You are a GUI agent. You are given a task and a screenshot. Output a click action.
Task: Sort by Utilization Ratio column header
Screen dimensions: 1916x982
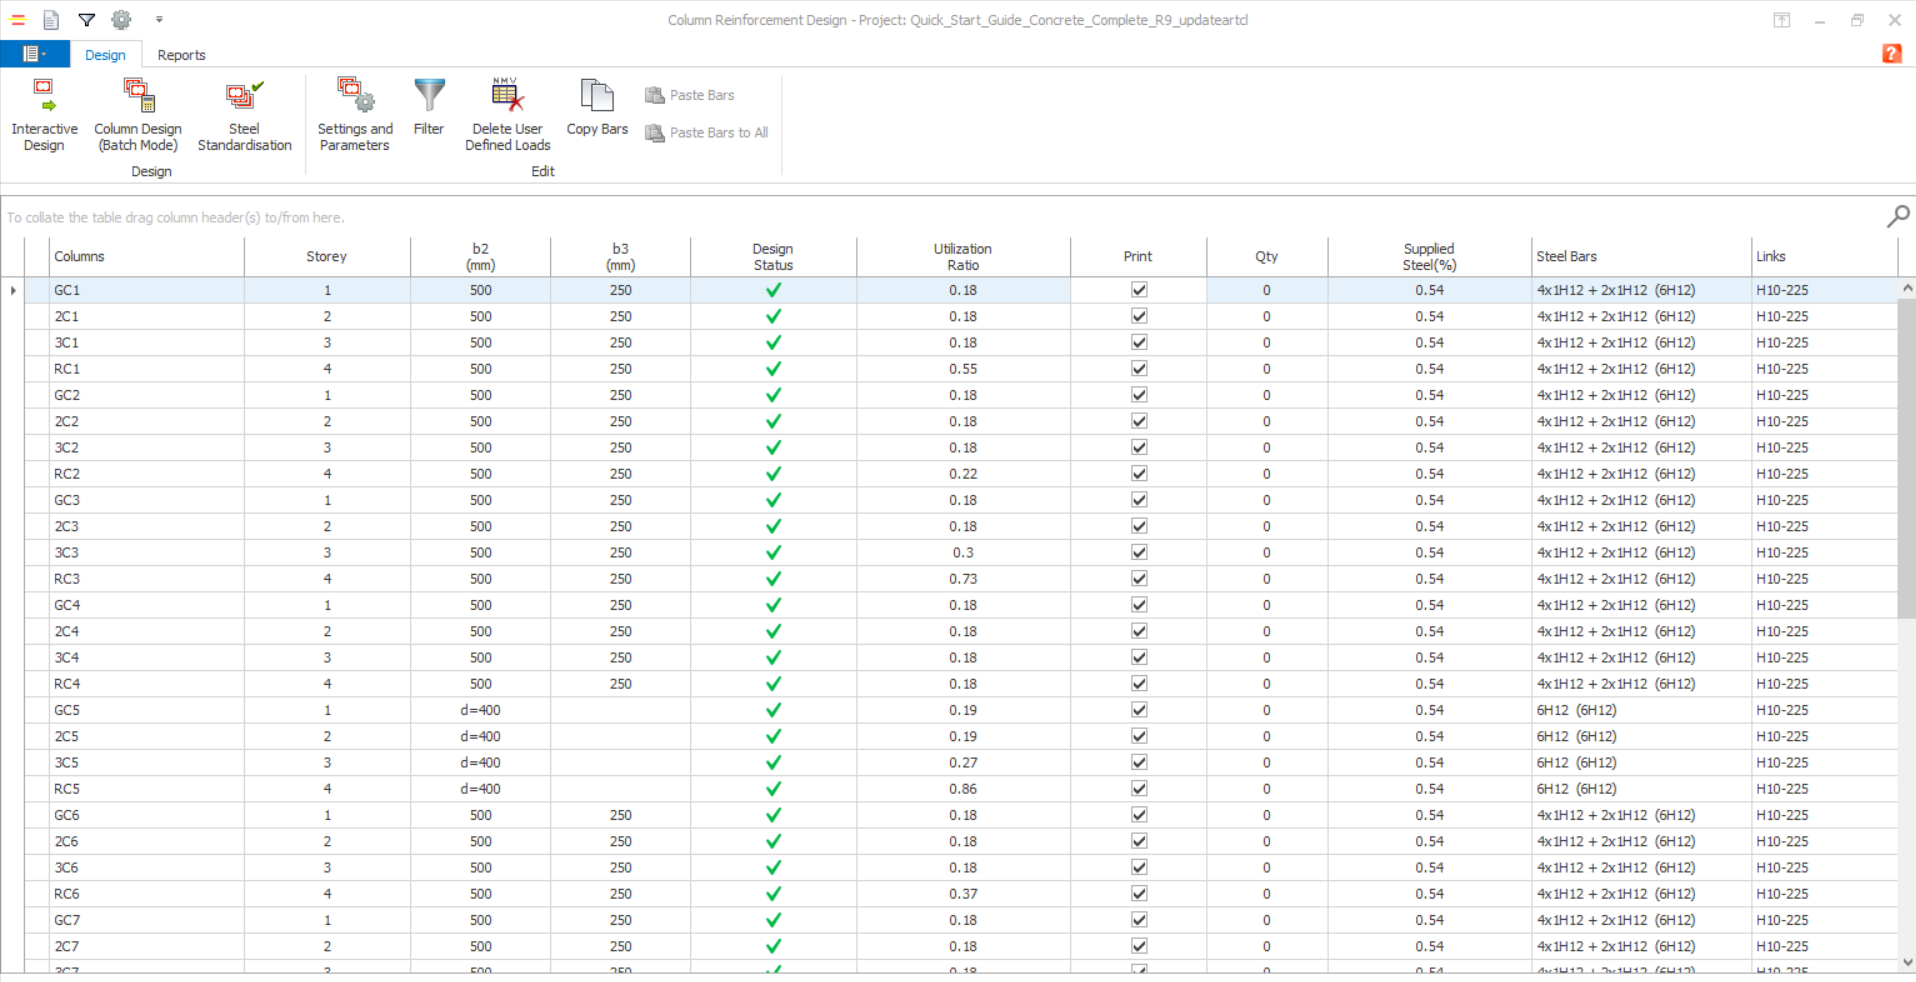(x=962, y=257)
